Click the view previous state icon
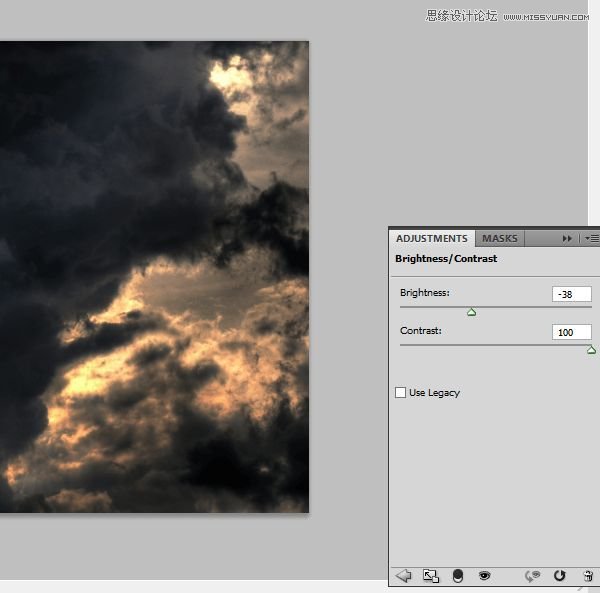This screenshot has height=593, width=600. (533, 575)
